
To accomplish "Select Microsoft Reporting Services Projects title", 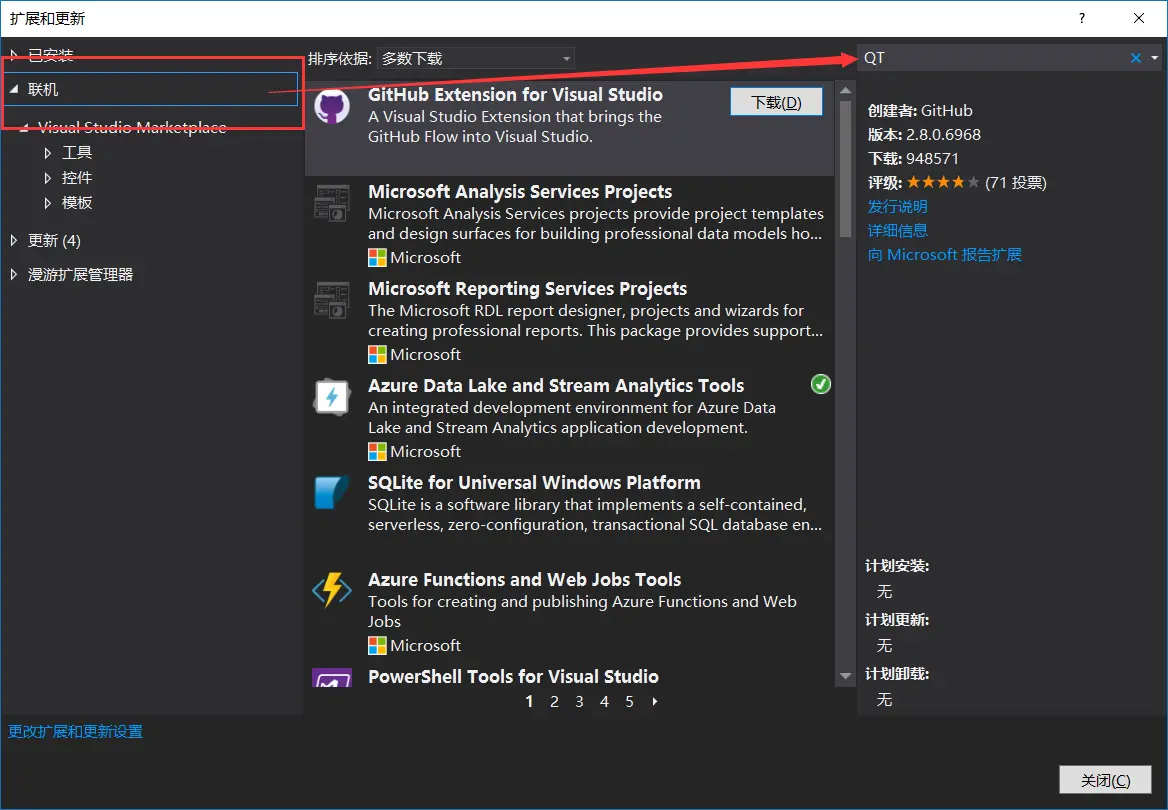I will tap(527, 288).
